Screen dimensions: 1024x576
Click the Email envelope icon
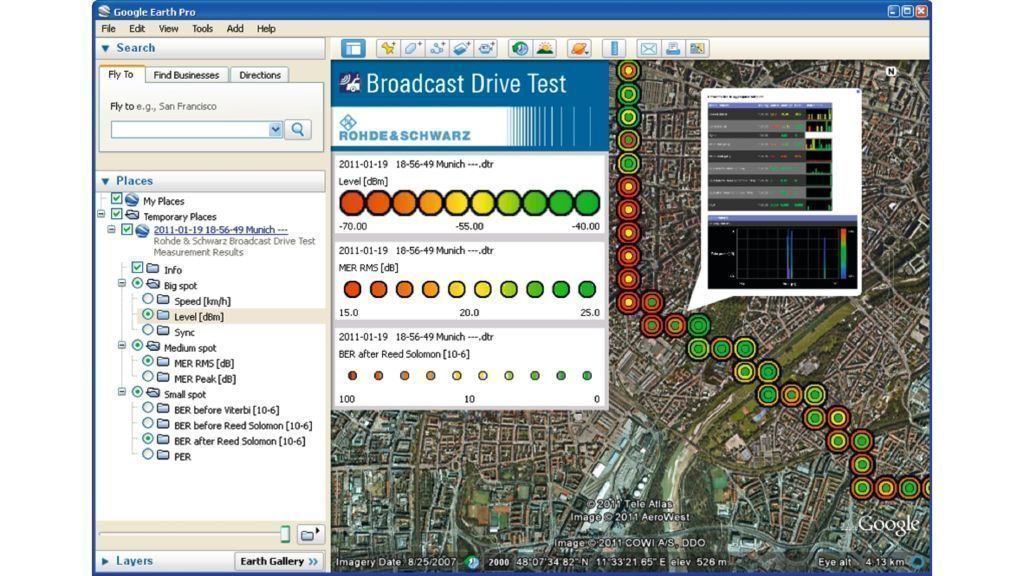[x=648, y=48]
